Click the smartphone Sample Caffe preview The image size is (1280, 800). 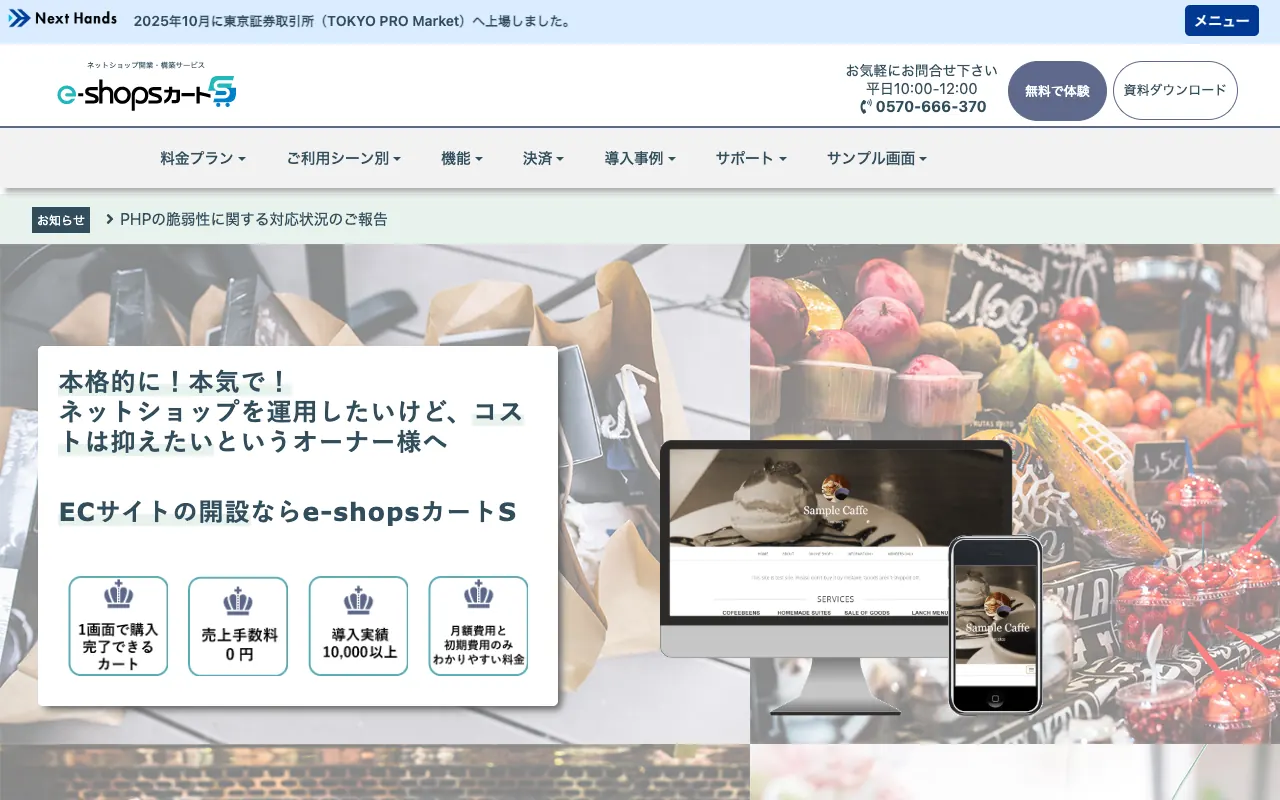point(995,624)
